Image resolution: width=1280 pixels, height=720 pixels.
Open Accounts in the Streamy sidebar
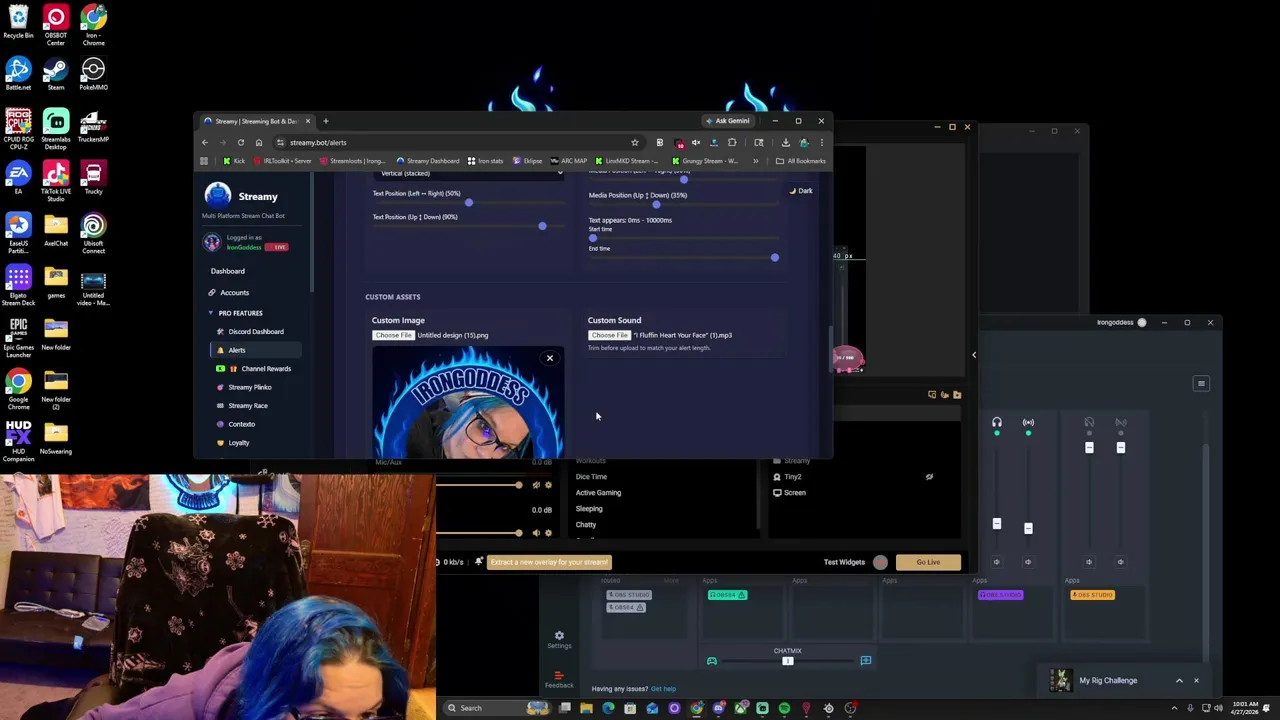[x=234, y=292]
